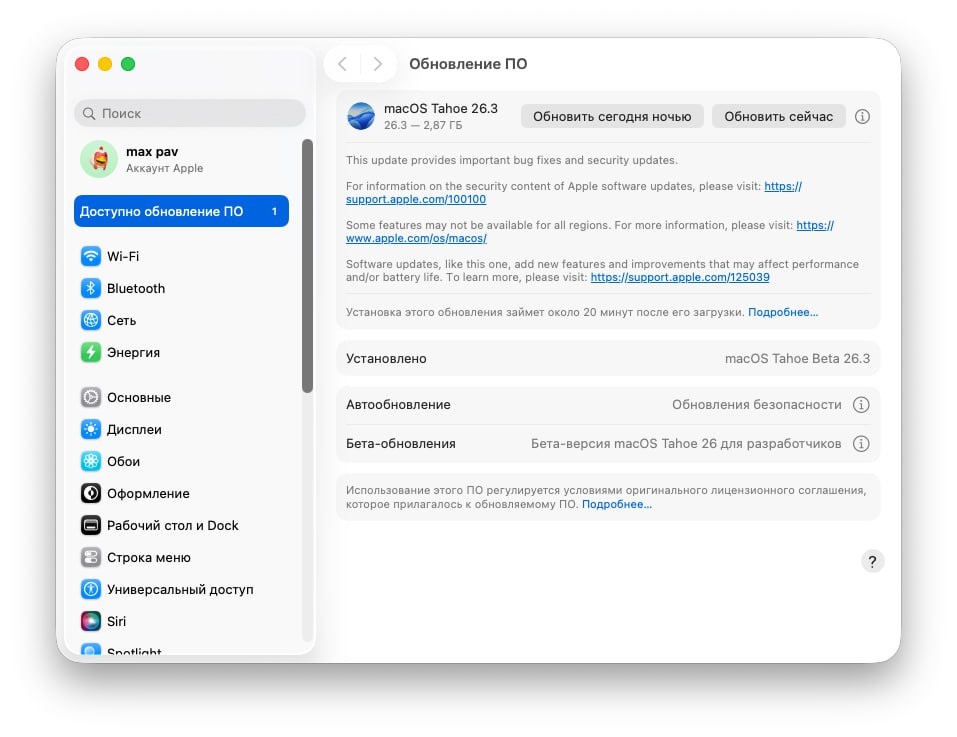The height and width of the screenshot is (737, 957).
Task: Click the Рабочий стол и Dock icon
Action: point(91,525)
